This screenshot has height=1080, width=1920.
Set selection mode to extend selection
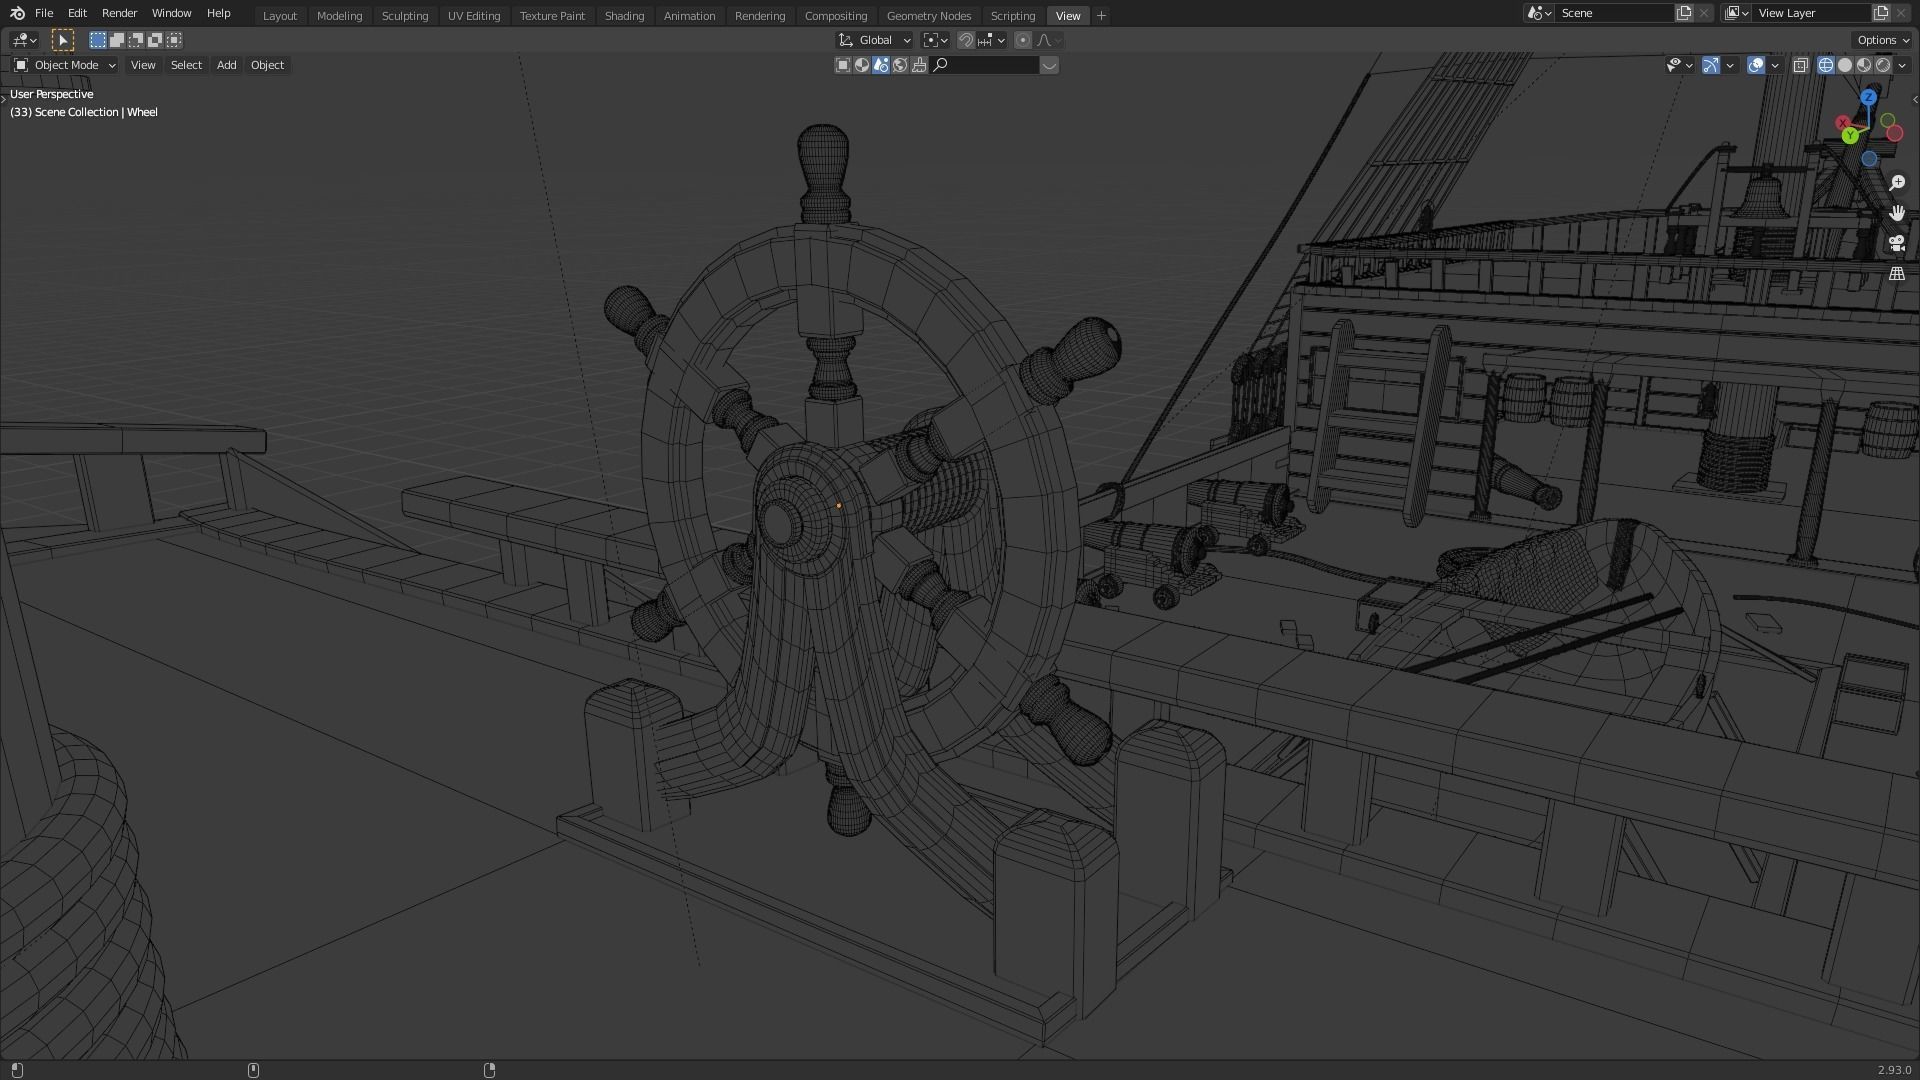tap(117, 40)
